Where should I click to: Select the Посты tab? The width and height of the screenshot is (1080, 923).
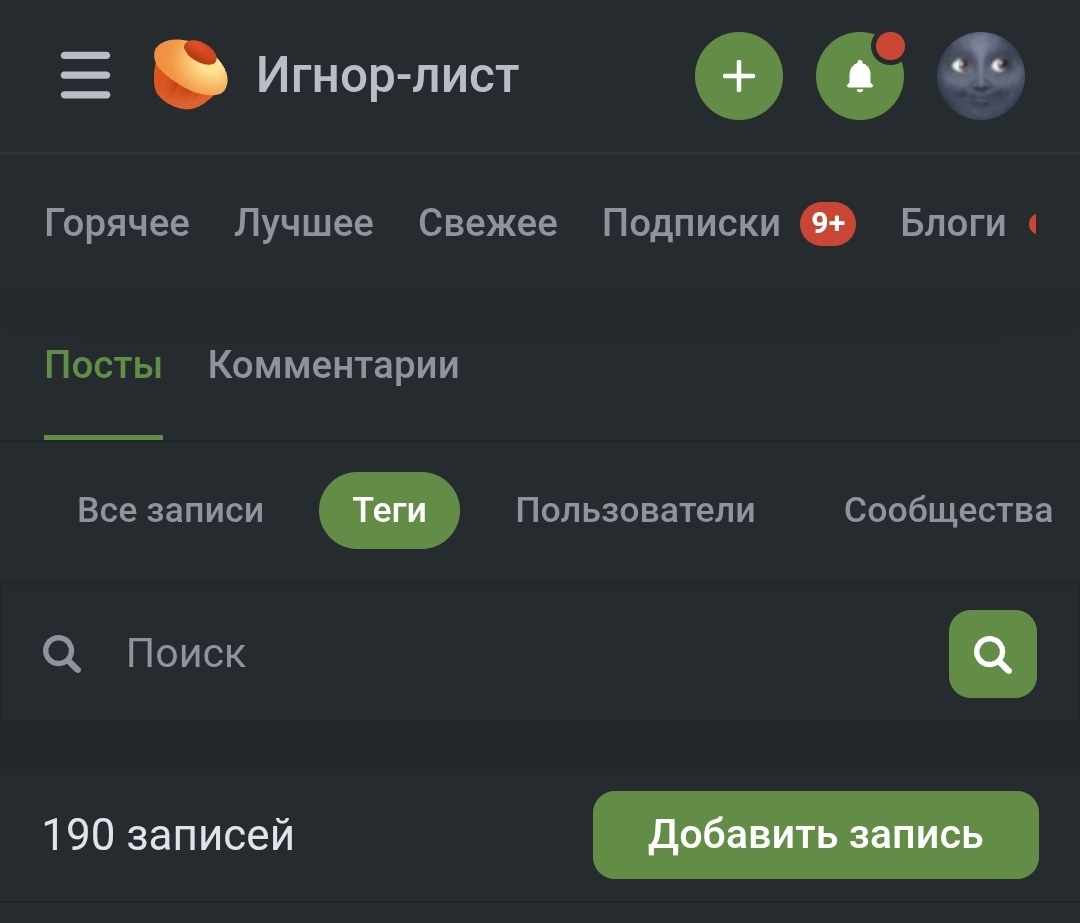tap(104, 366)
